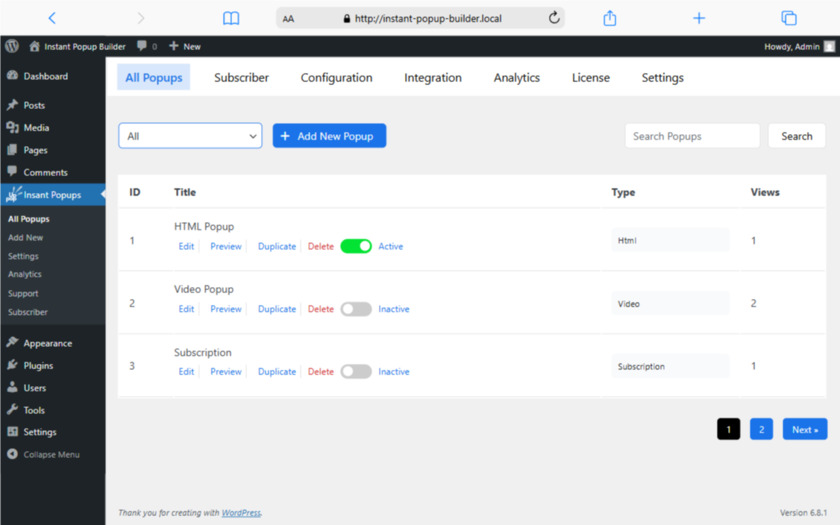Delete the Video Popup

tap(320, 309)
